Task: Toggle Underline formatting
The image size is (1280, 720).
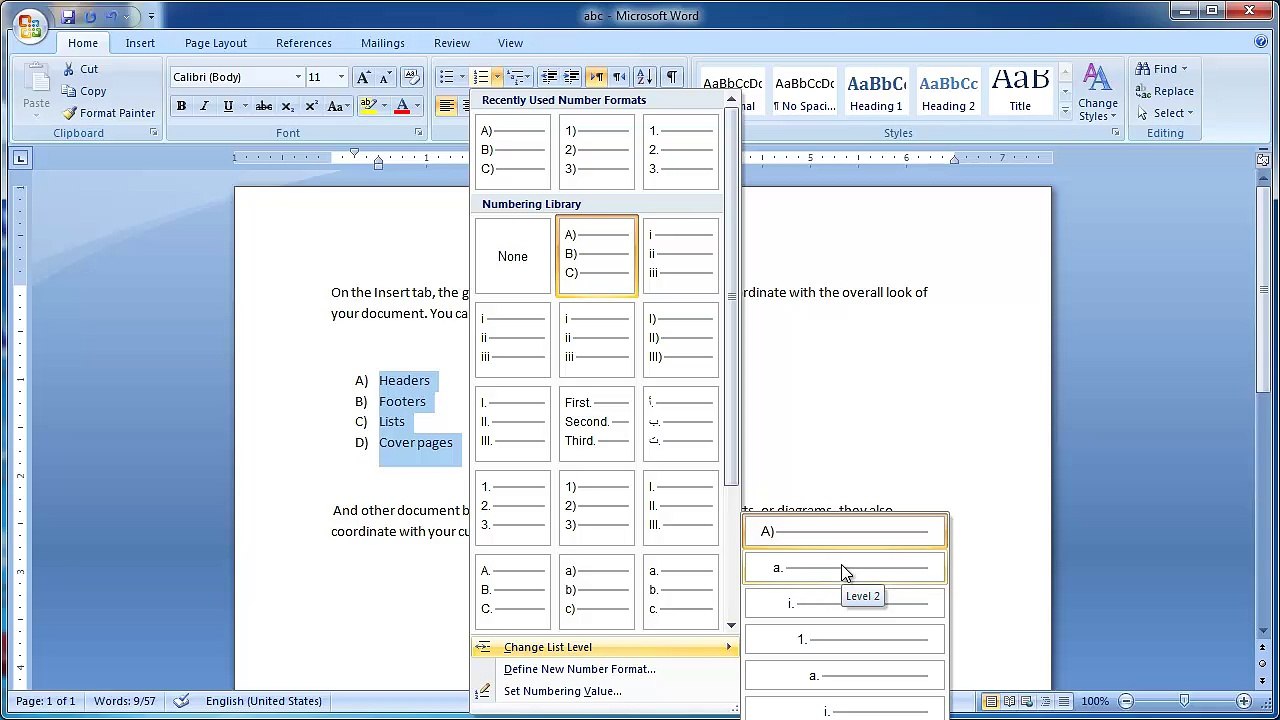Action: 228,106
